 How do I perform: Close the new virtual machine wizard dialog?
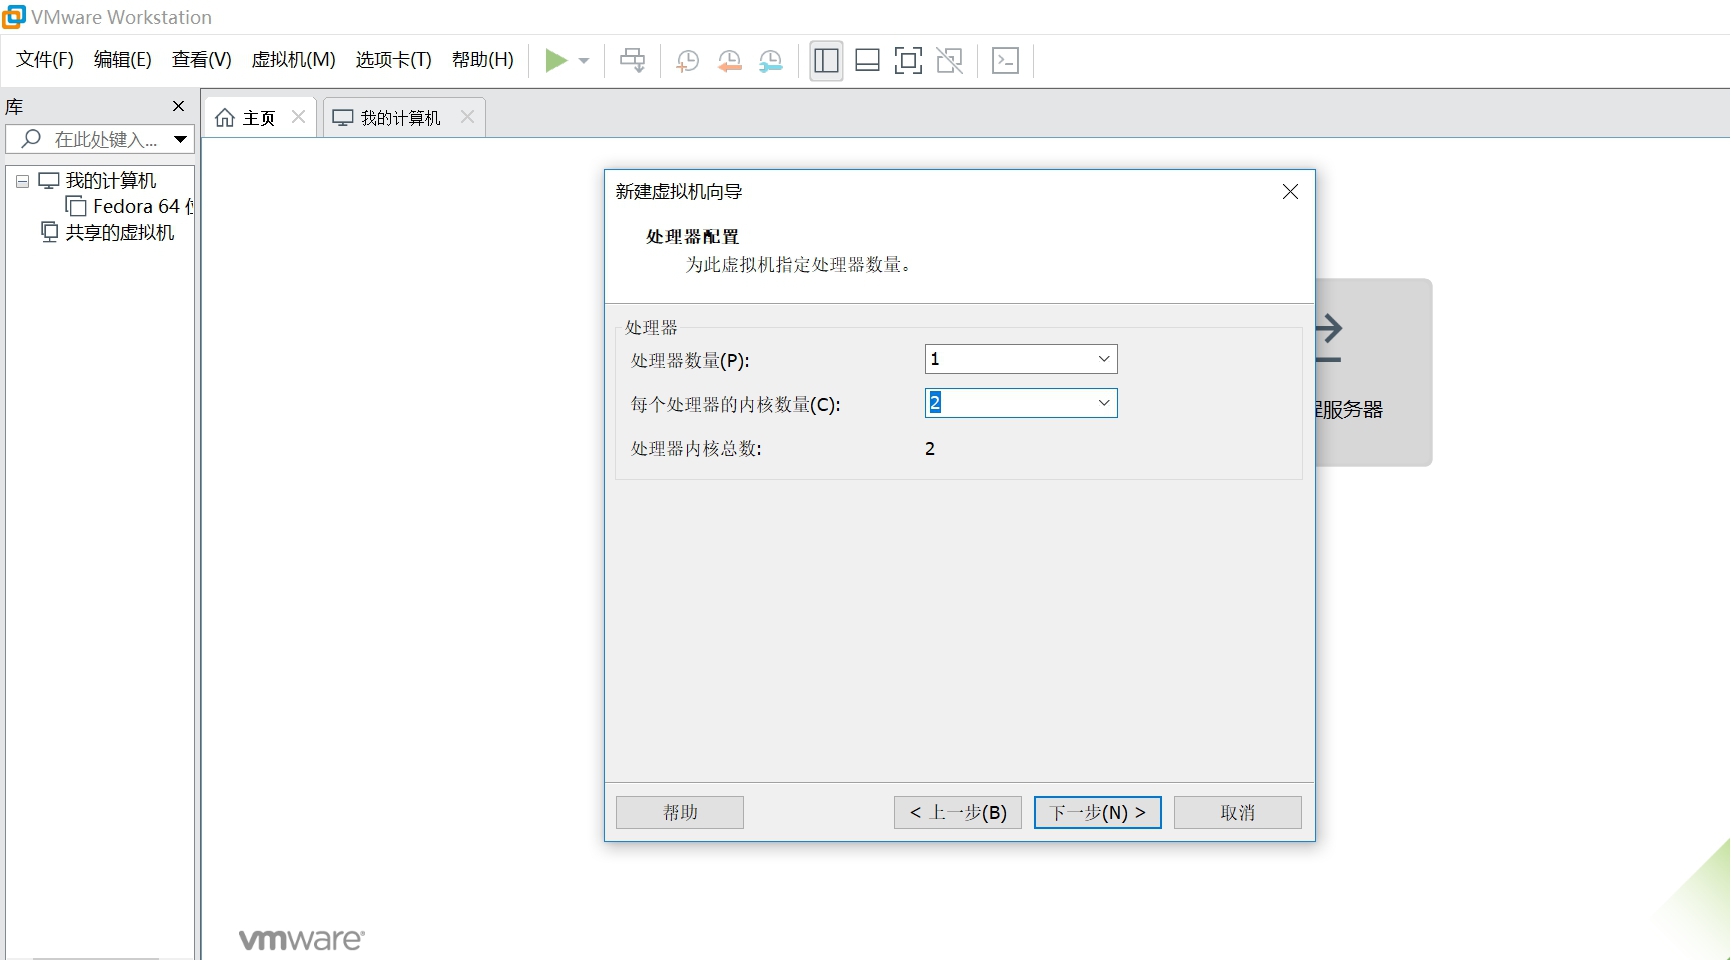1289,191
